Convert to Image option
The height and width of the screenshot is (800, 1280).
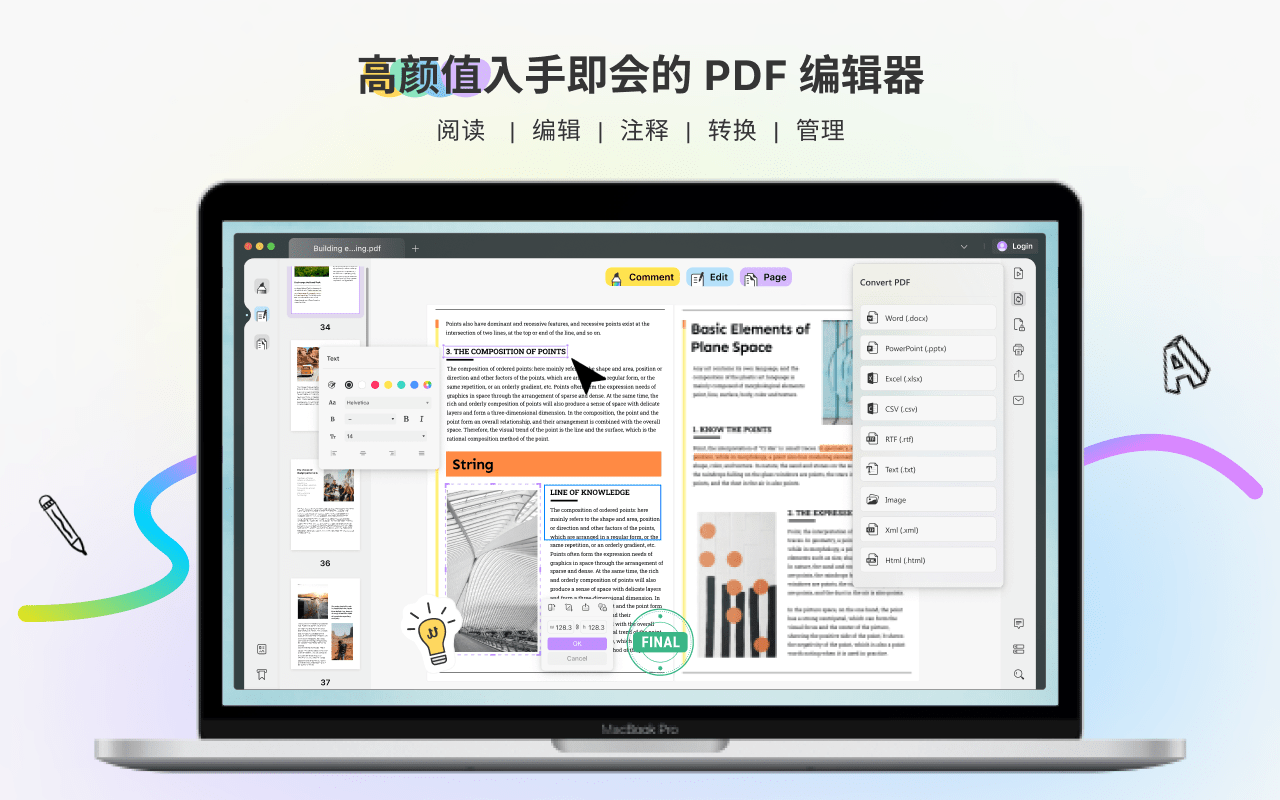[x=928, y=499]
